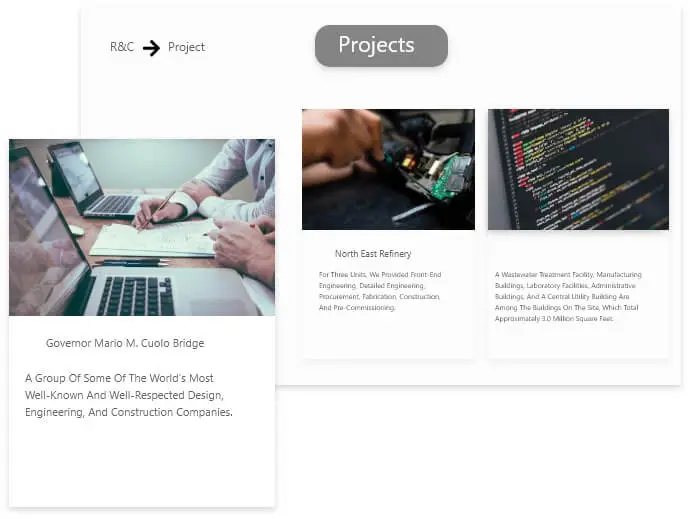
Task: Open the code editor screen photo
Action: (x=578, y=169)
